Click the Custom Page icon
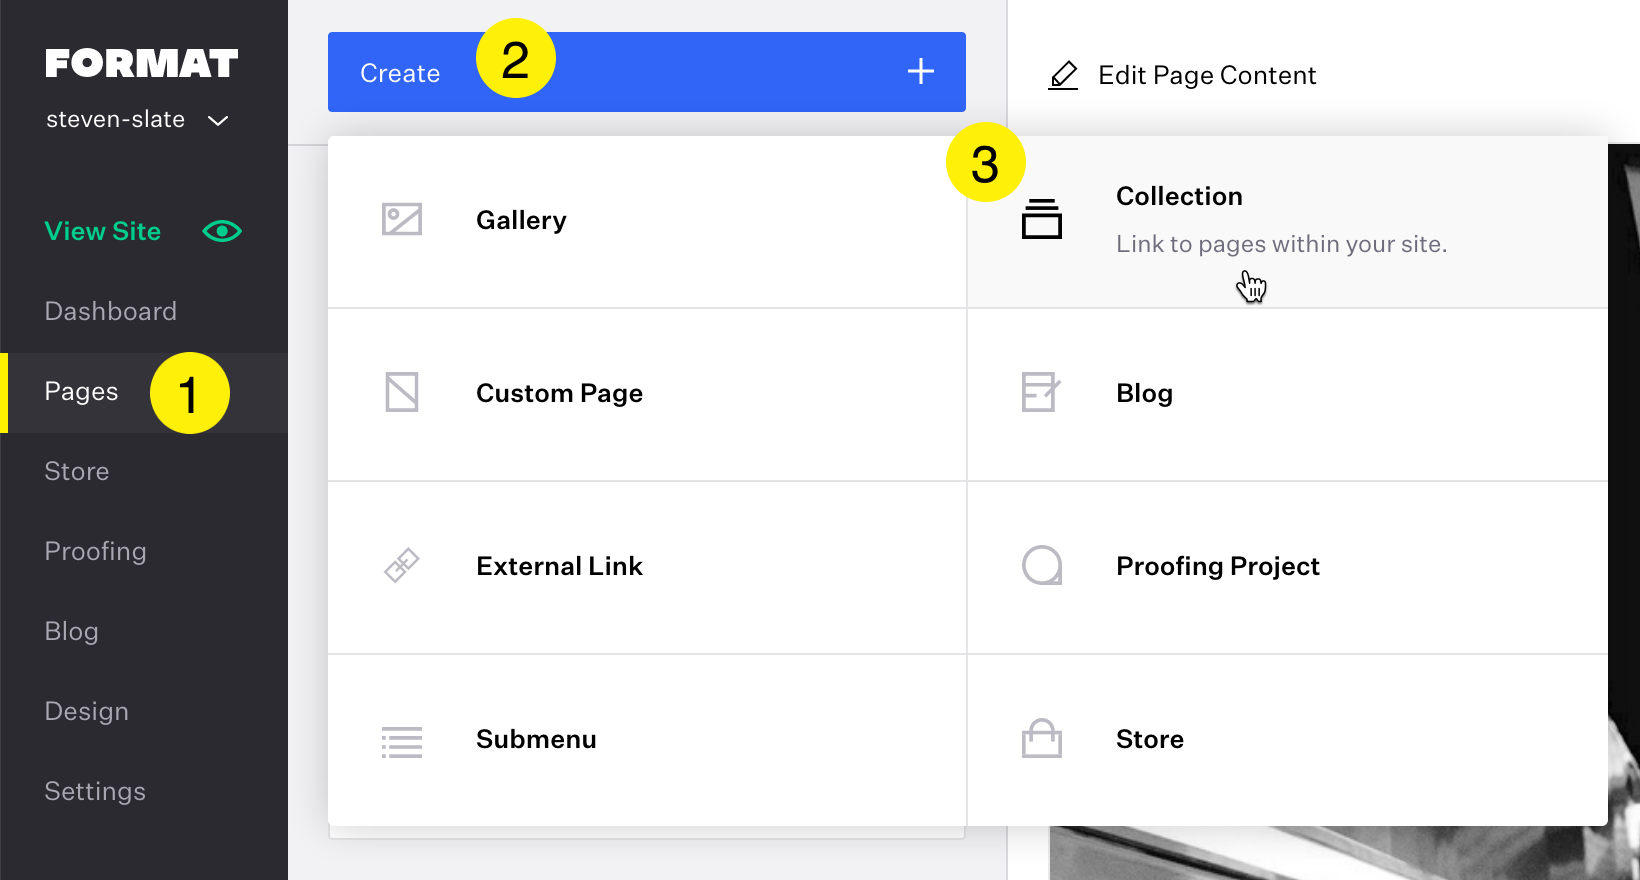 point(402,392)
